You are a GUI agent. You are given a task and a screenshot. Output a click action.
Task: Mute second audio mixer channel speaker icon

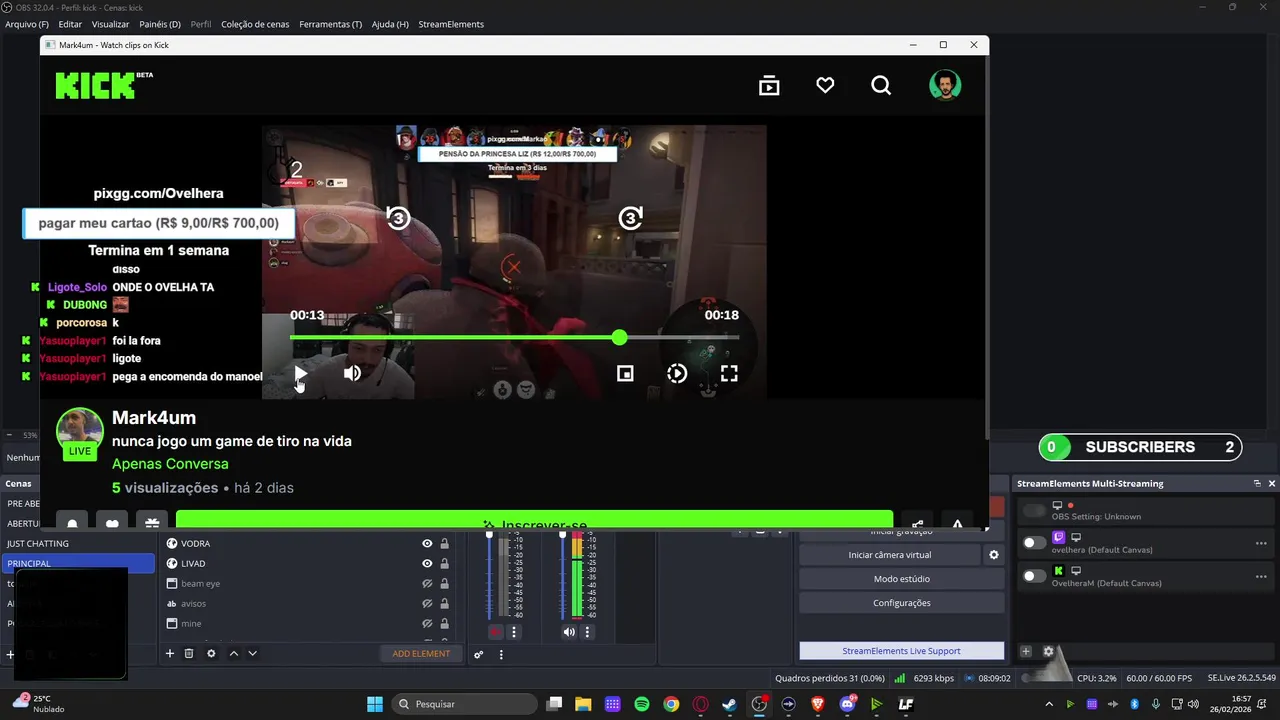pyautogui.click(x=568, y=632)
